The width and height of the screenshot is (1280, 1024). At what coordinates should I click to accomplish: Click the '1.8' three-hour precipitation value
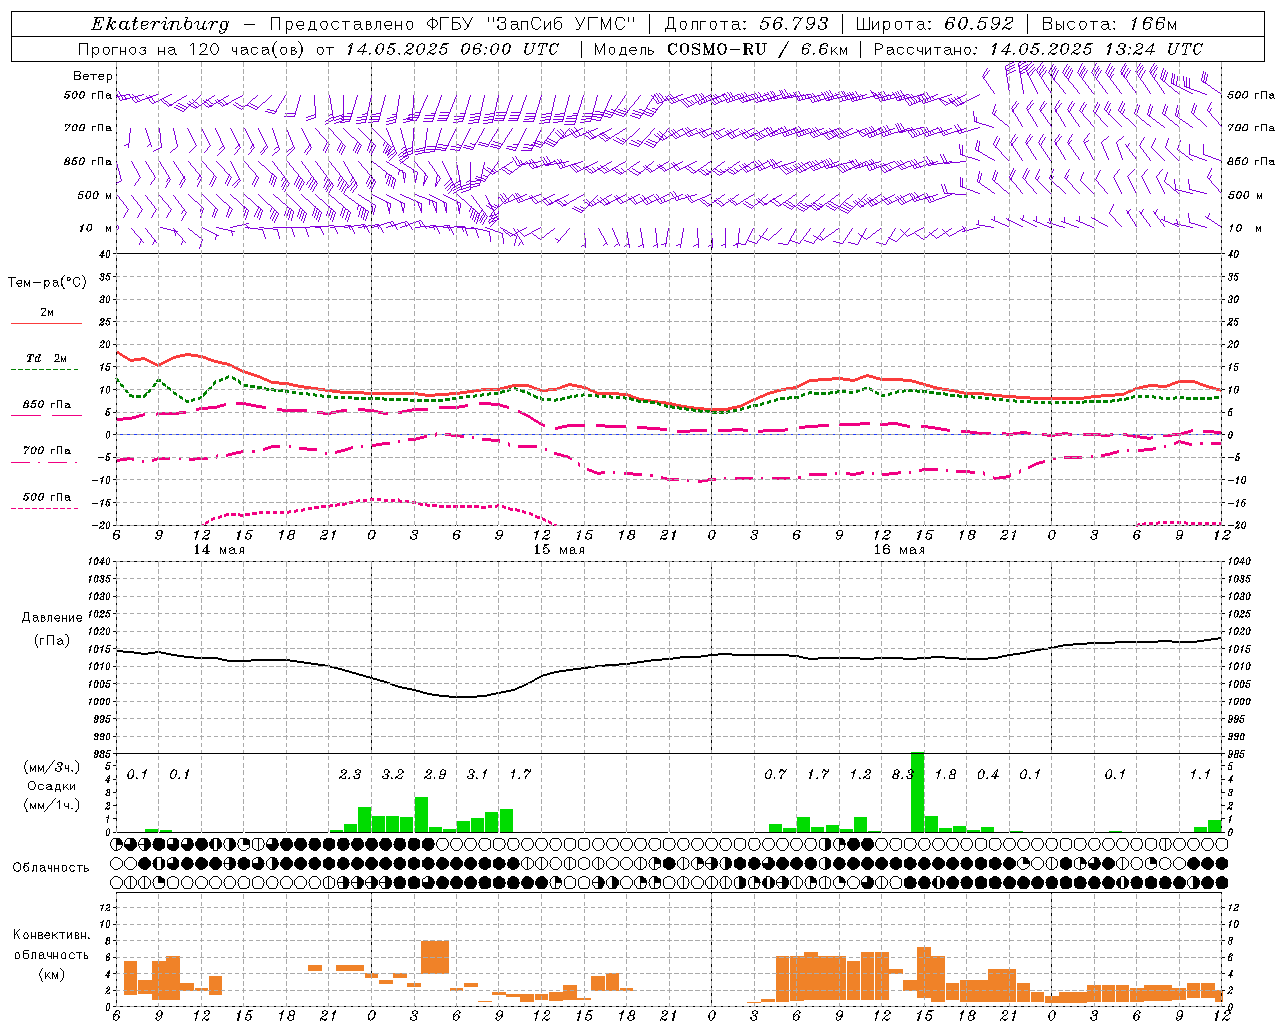point(945,775)
